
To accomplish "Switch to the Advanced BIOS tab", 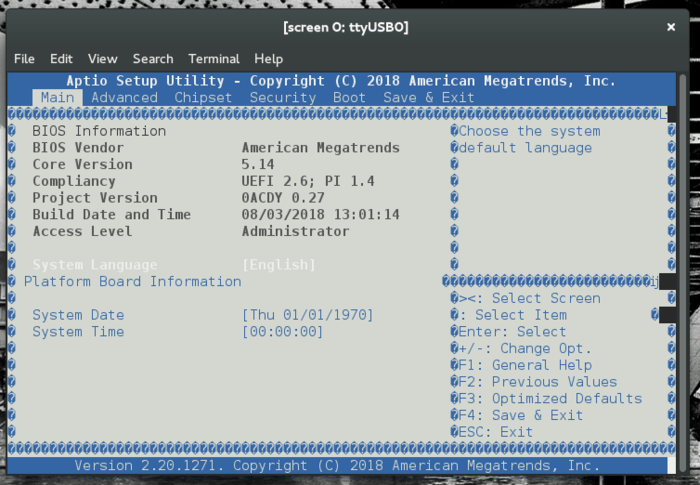I will pos(124,98).
